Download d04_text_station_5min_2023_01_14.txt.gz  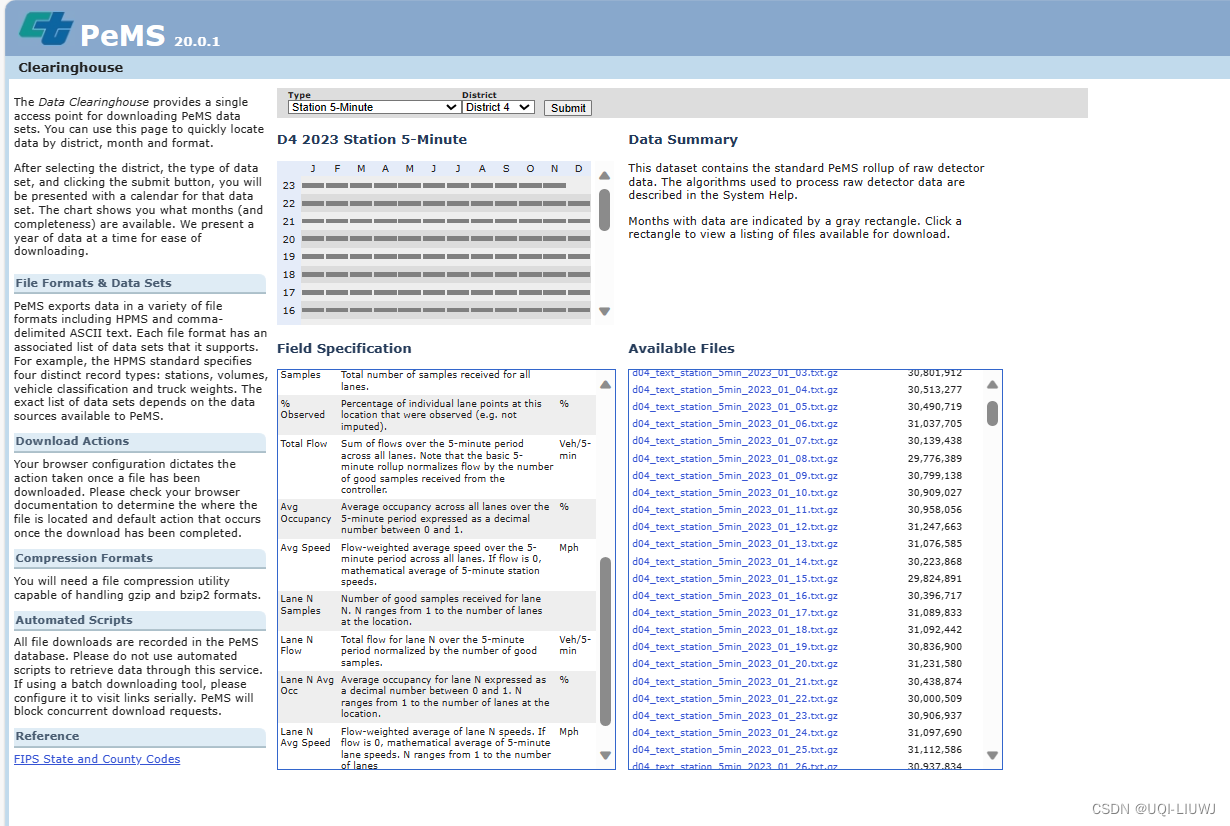[735, 562]
